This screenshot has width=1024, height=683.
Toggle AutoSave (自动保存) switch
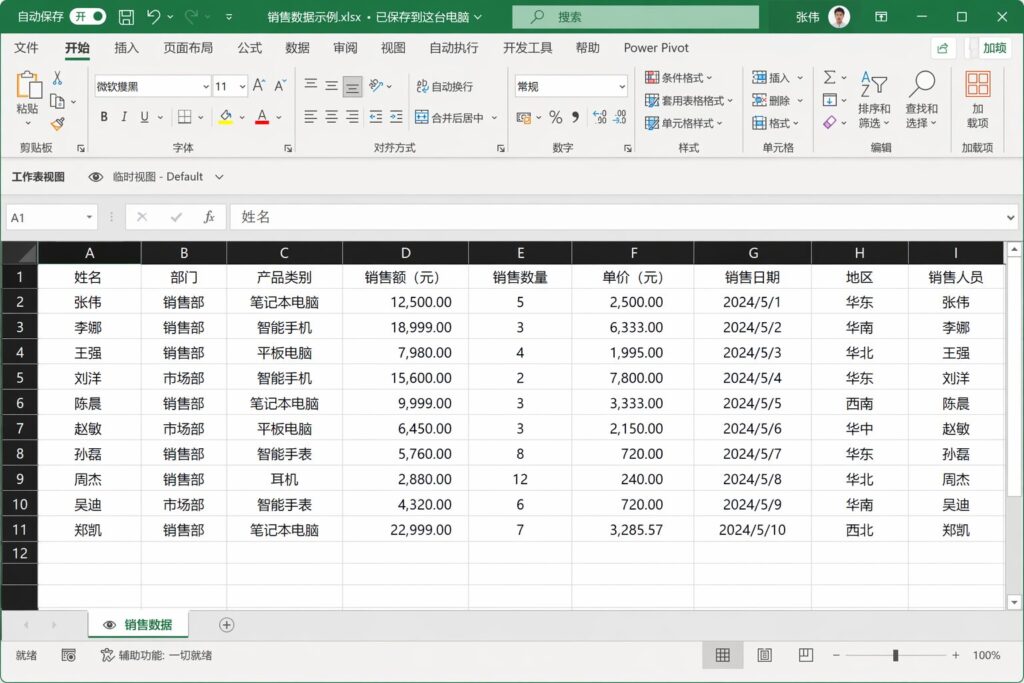point(88,17)
